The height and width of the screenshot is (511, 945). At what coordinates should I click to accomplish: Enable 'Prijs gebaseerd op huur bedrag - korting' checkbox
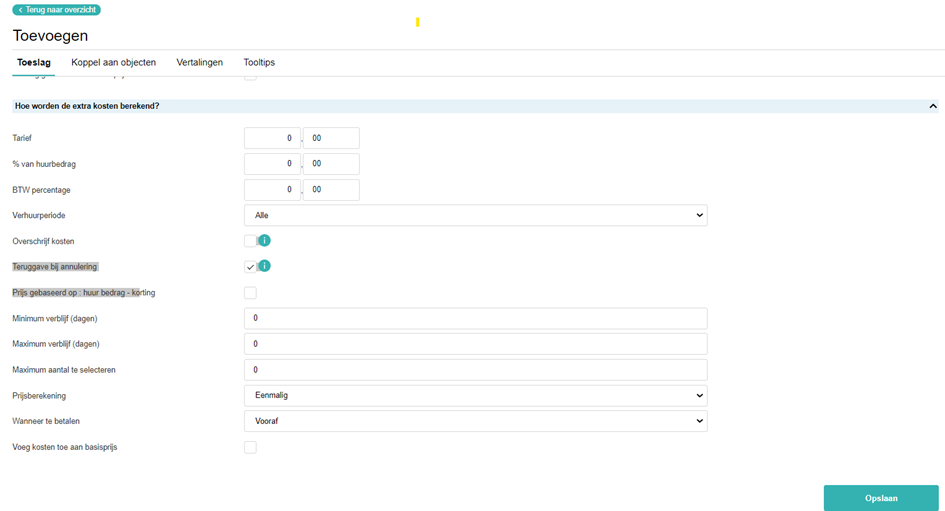[x=250, y=293]
